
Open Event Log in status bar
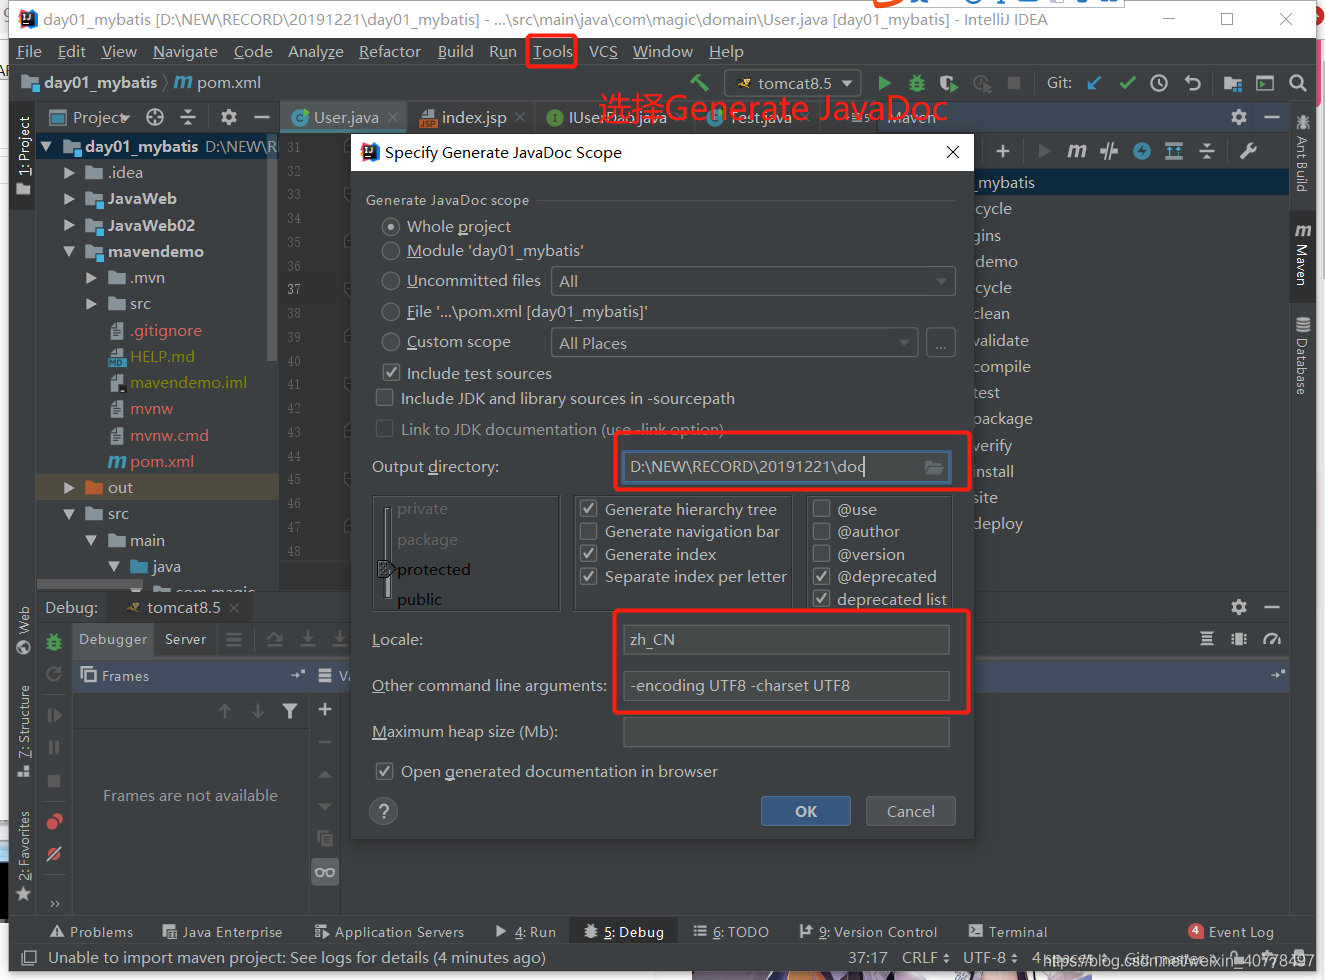(x=1231, y=932)
